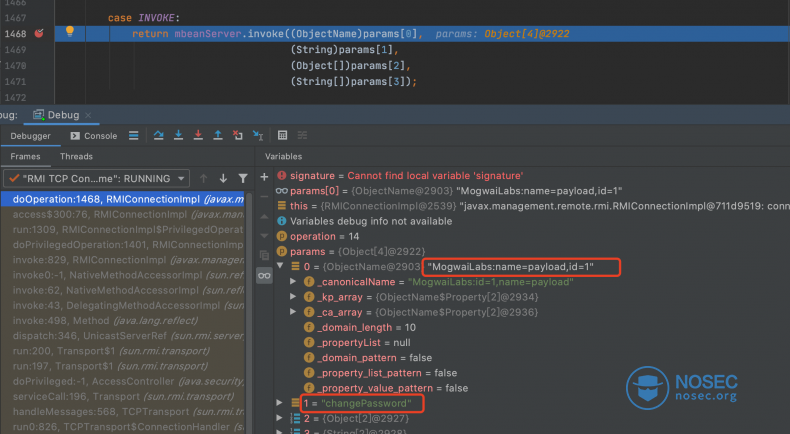Select frame serviceCall:196, Transport
This screenshot has width=790, height=434.
pyautogui.click(x=122, y=396)
